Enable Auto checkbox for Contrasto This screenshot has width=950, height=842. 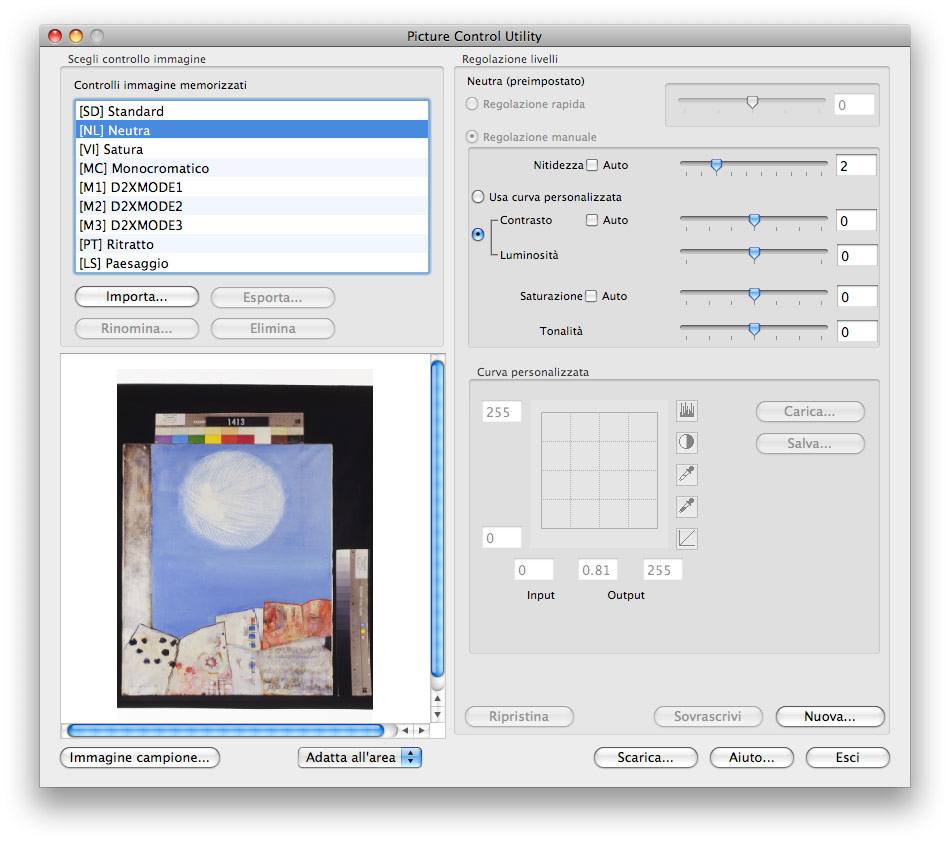coord(592,220)
